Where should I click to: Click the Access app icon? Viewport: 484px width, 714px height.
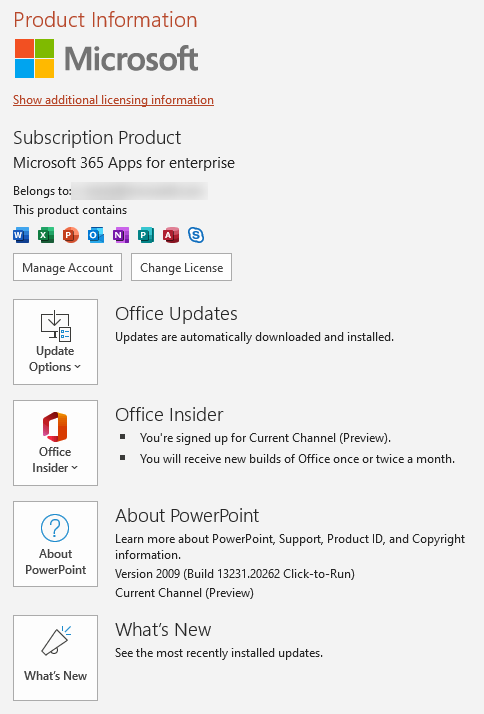(x=171, y=235)
